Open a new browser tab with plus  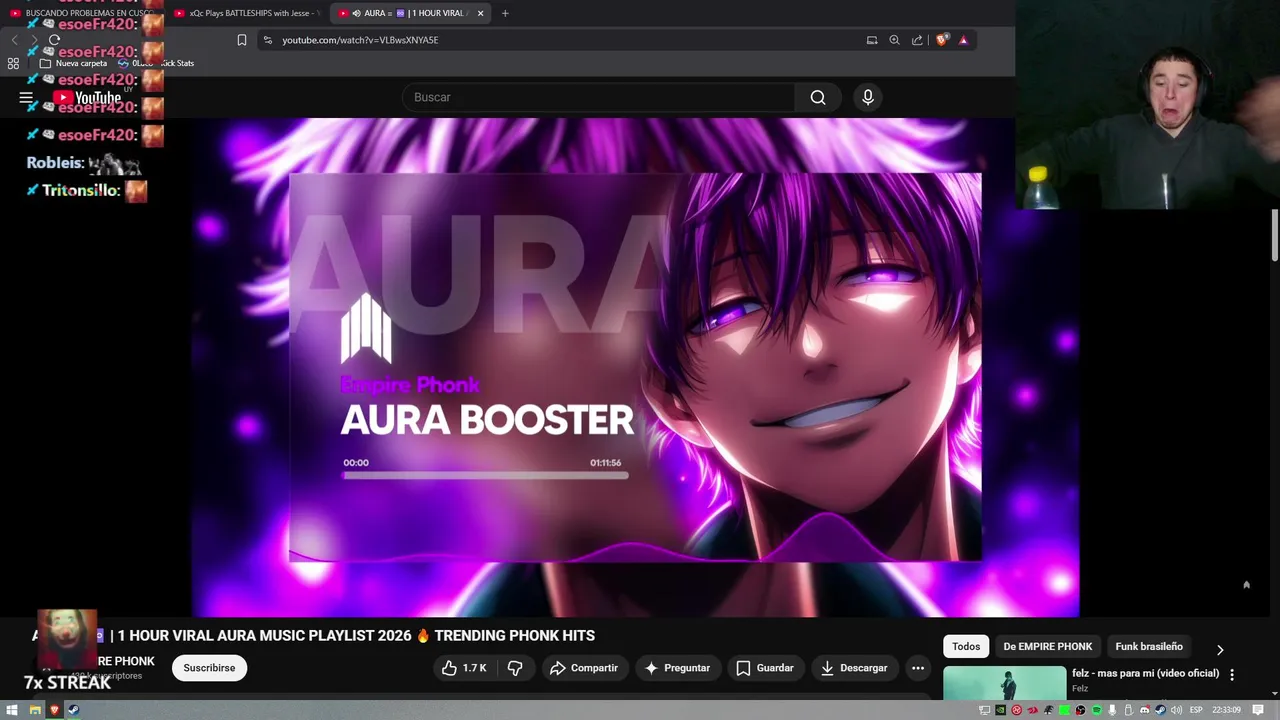[x=505, y=13]
